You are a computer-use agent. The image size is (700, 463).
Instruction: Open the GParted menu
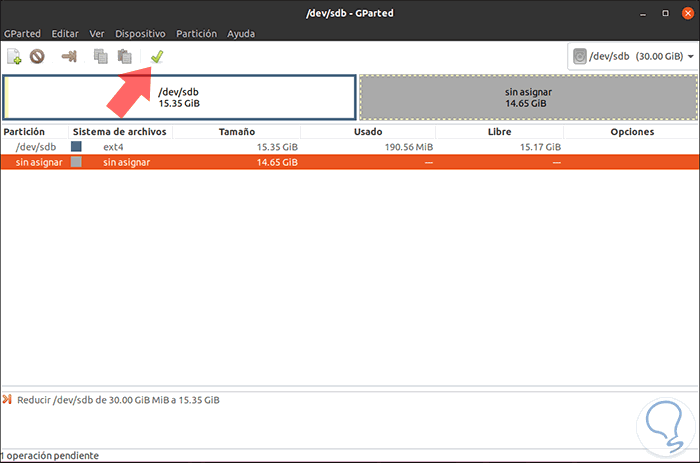[22, 33]
